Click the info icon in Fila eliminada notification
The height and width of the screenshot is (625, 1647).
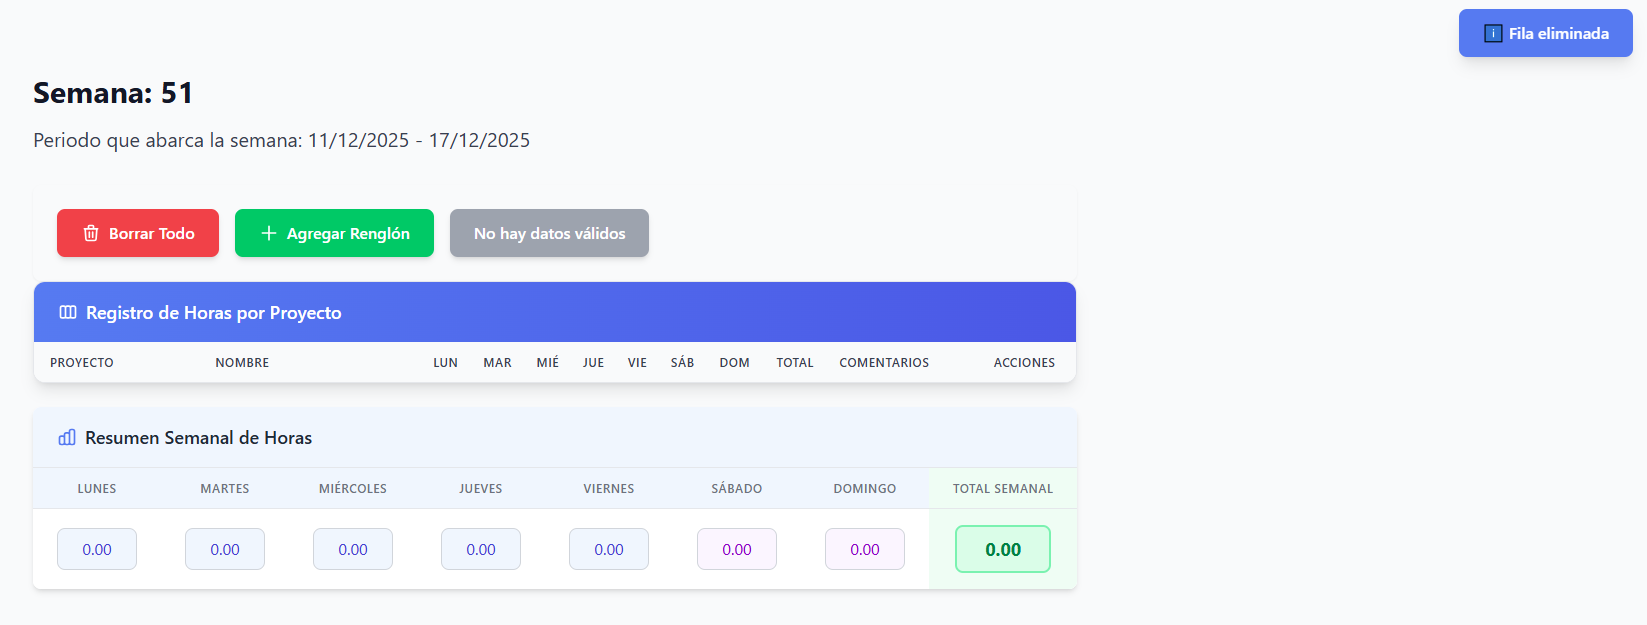pos(1492,33)
